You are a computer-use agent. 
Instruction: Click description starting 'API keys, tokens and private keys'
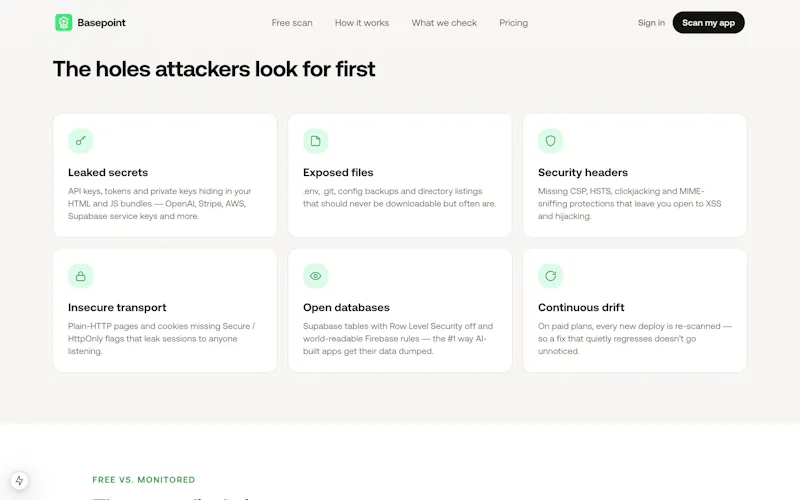[x=160, y=204]
